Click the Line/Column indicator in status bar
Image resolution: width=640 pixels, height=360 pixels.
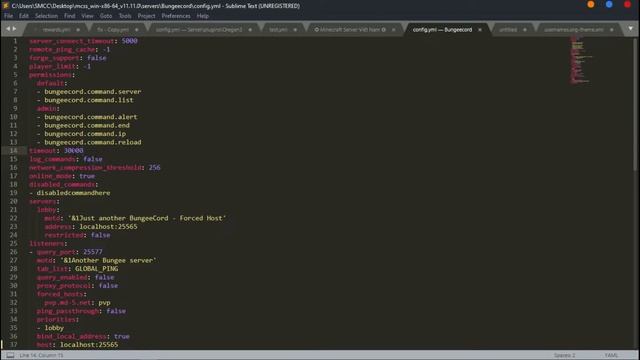[x=41, y=356]
